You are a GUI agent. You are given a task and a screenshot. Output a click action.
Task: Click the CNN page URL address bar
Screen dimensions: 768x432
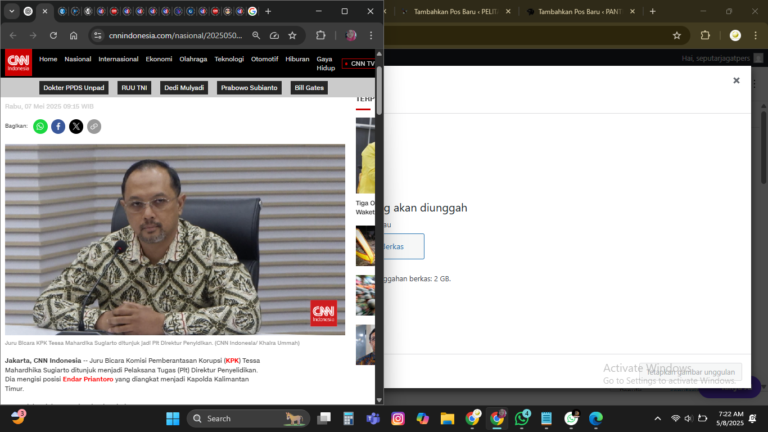(x=175, y=35)
